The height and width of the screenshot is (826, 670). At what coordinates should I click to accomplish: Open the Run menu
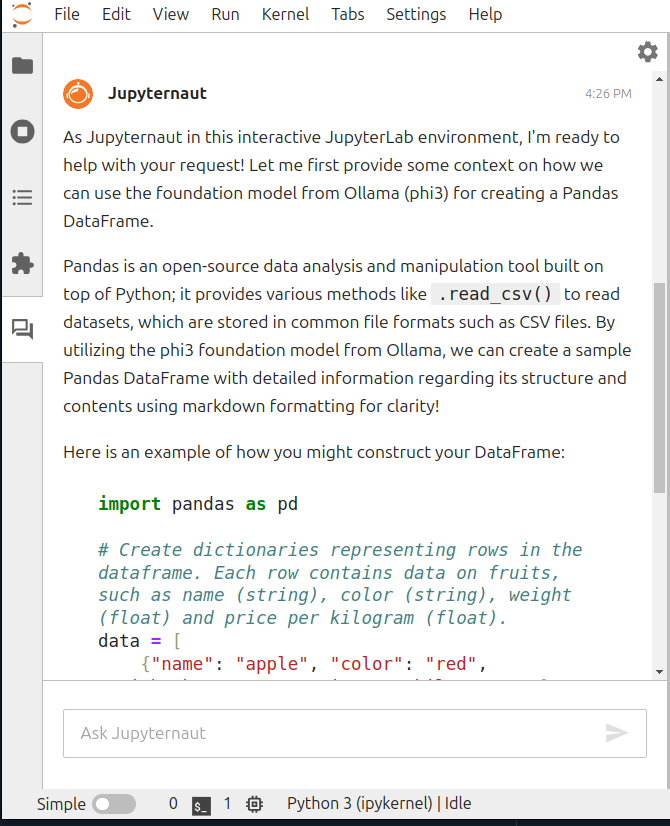click(225, 14)
